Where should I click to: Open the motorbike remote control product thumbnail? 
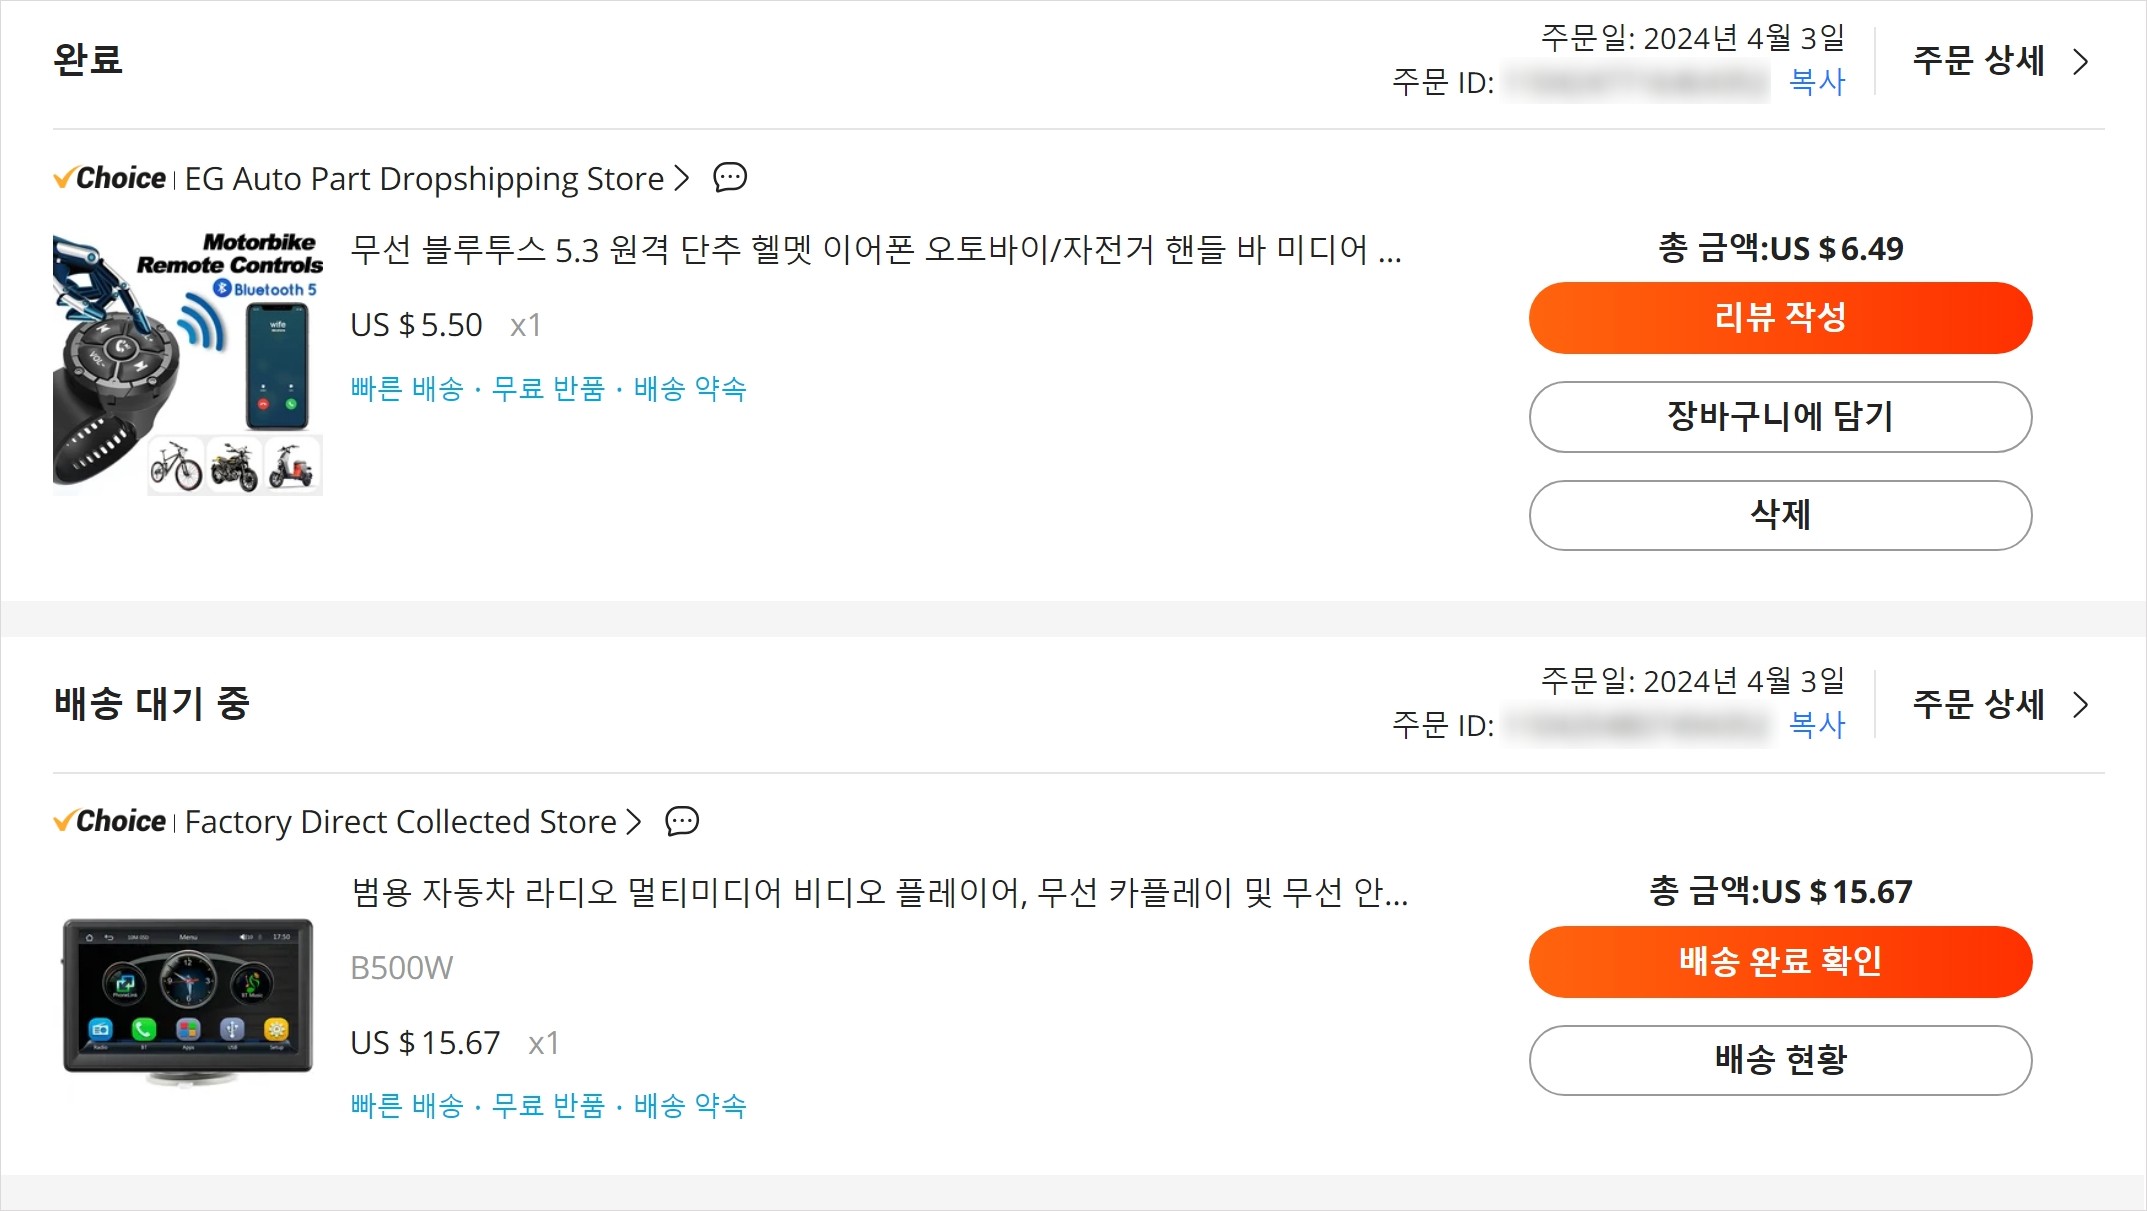point(188,363)
